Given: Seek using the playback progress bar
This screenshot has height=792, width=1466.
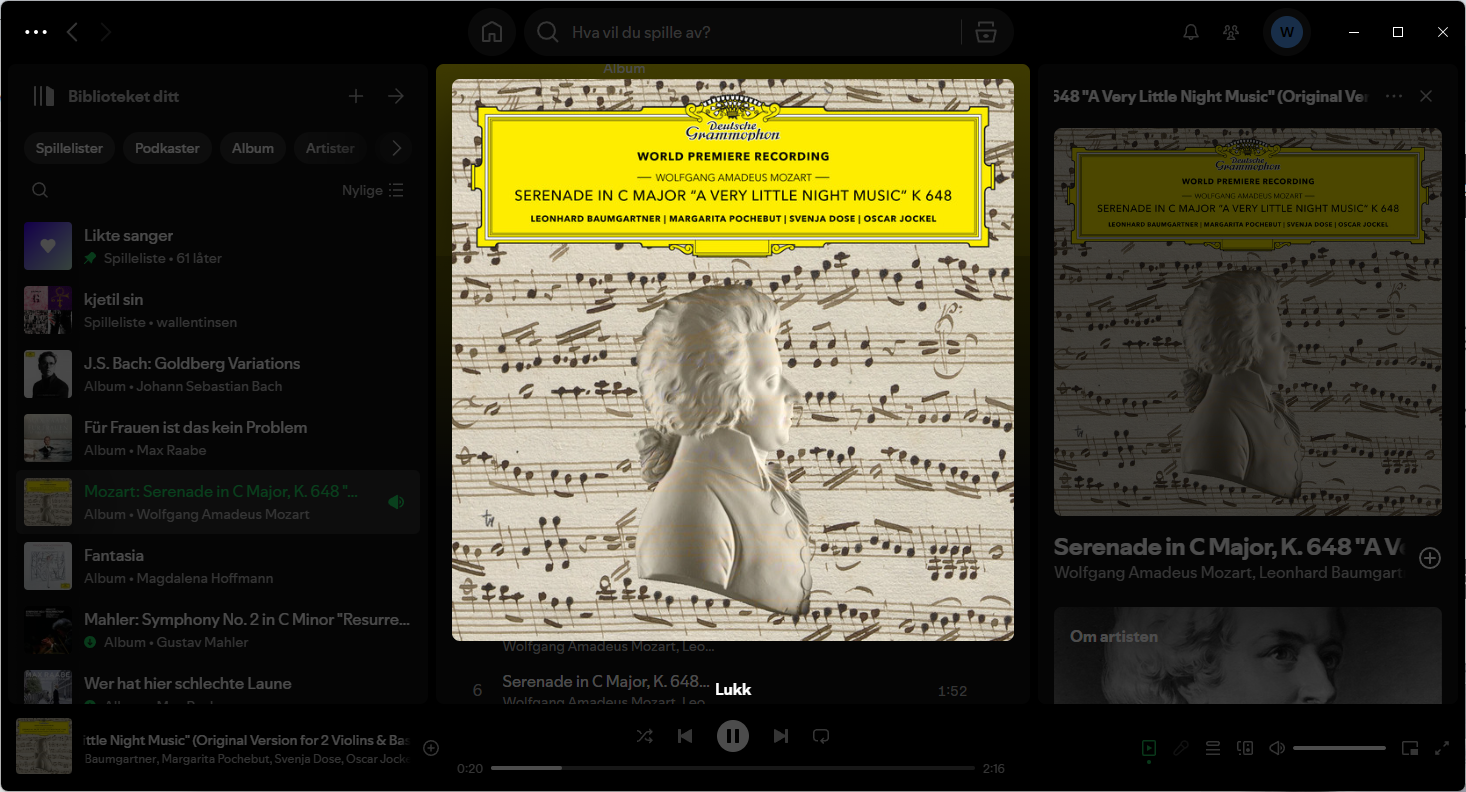Looking at the screenshot, I should tap(733, 768).
